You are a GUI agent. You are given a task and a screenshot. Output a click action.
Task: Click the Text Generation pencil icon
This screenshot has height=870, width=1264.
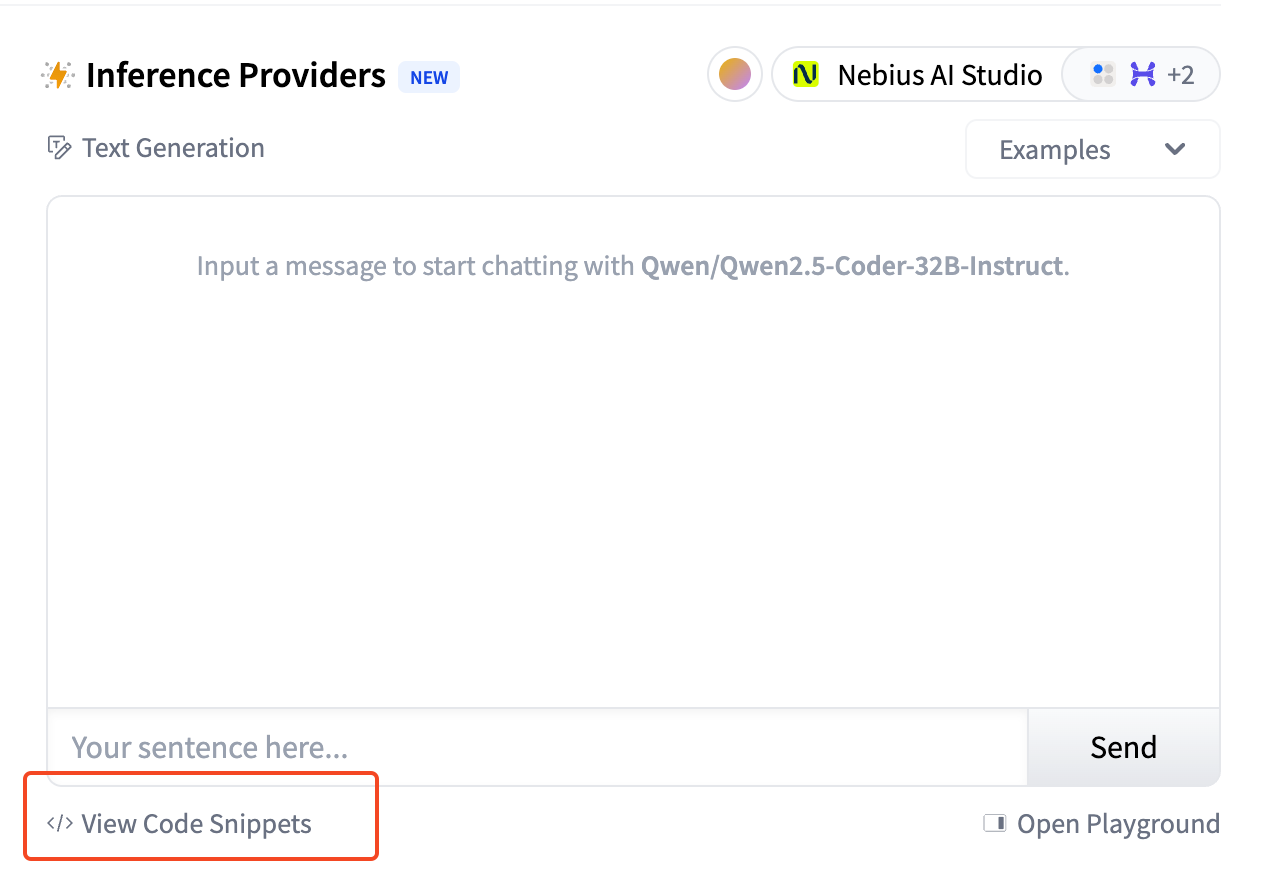click(59, 148)
